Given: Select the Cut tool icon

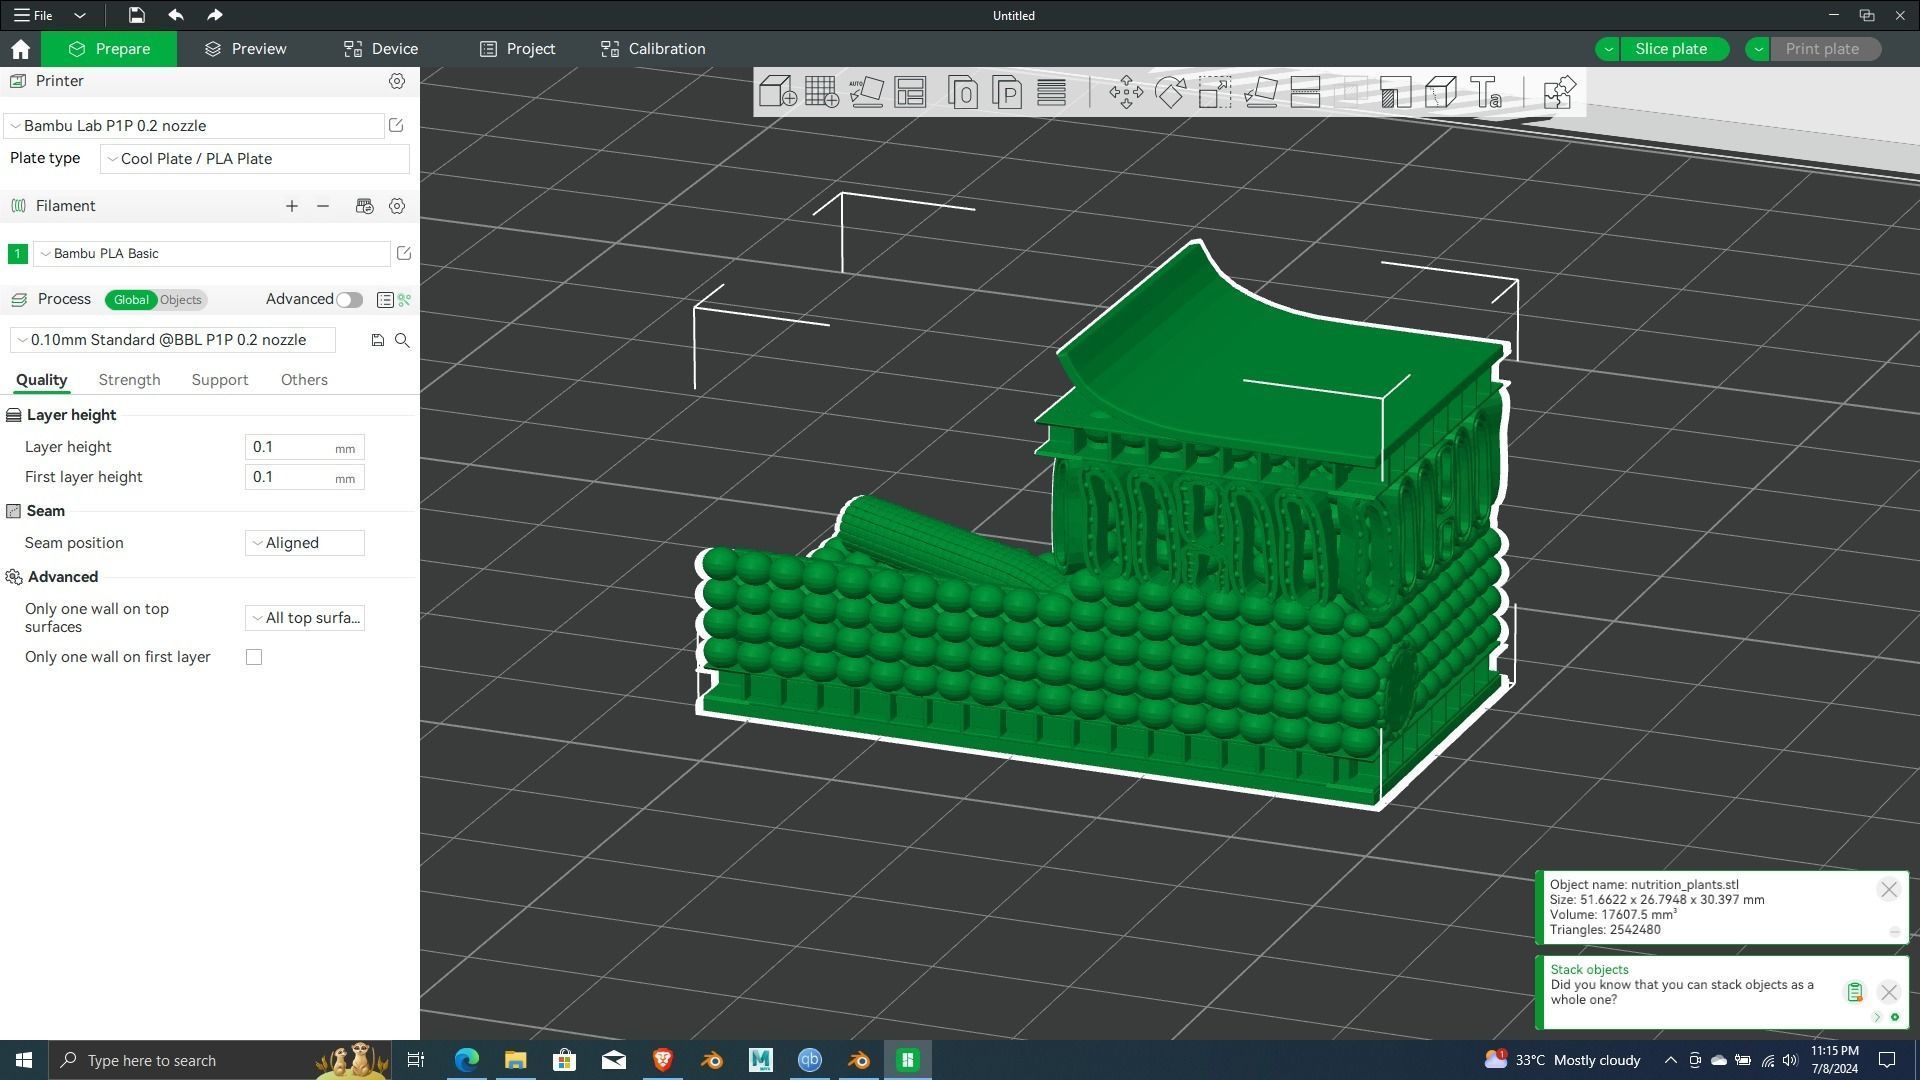Looking at the screenshot, I should [x=1306, y=92].
